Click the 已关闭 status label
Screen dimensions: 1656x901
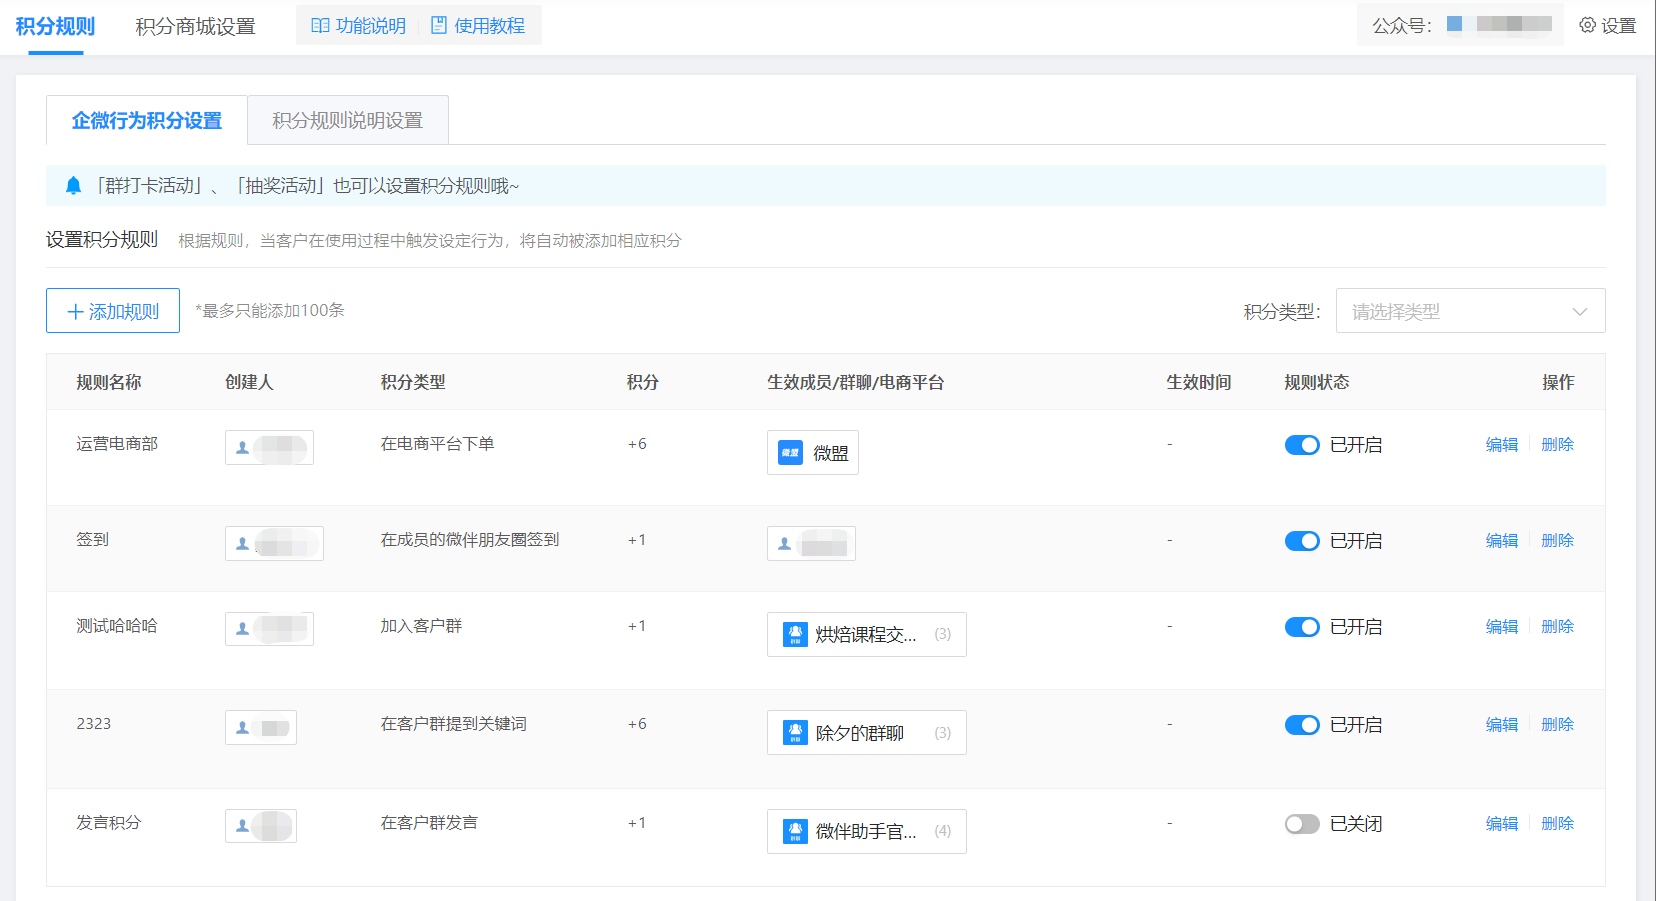pos(1356,824)
